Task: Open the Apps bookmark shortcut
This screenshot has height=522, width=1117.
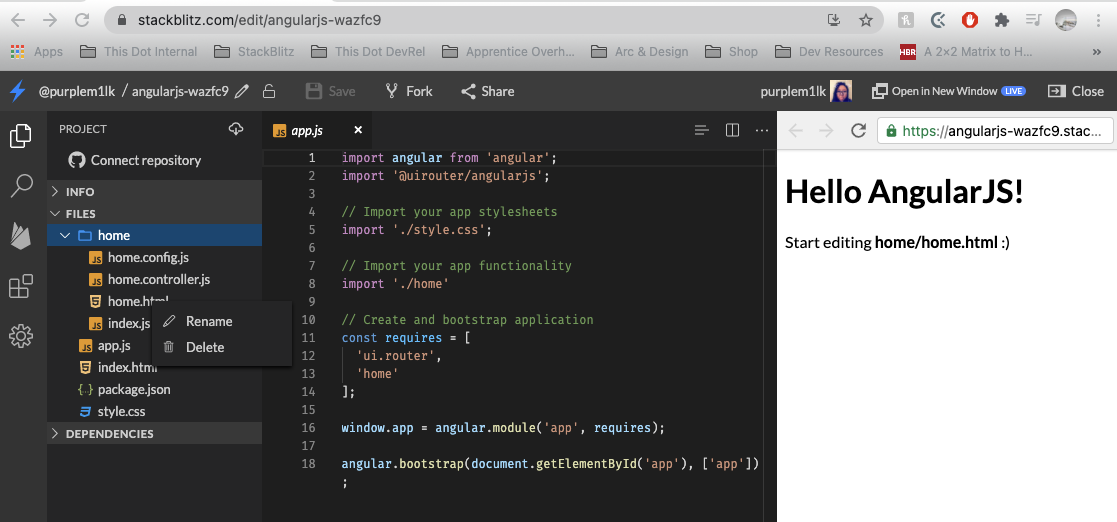Action: point(37,51)
